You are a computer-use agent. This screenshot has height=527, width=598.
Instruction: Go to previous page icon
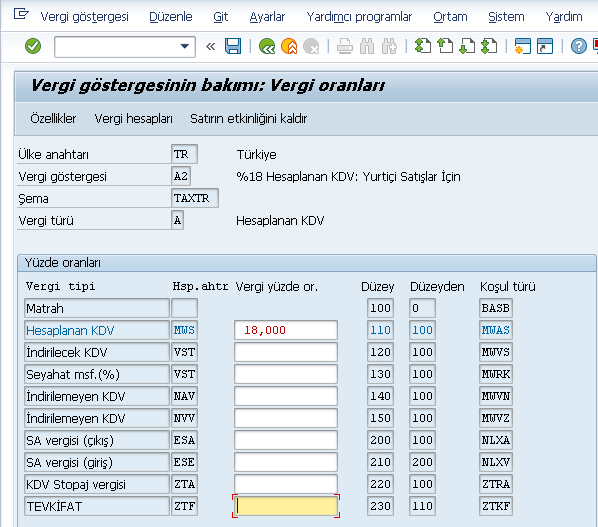click(445, 46)
